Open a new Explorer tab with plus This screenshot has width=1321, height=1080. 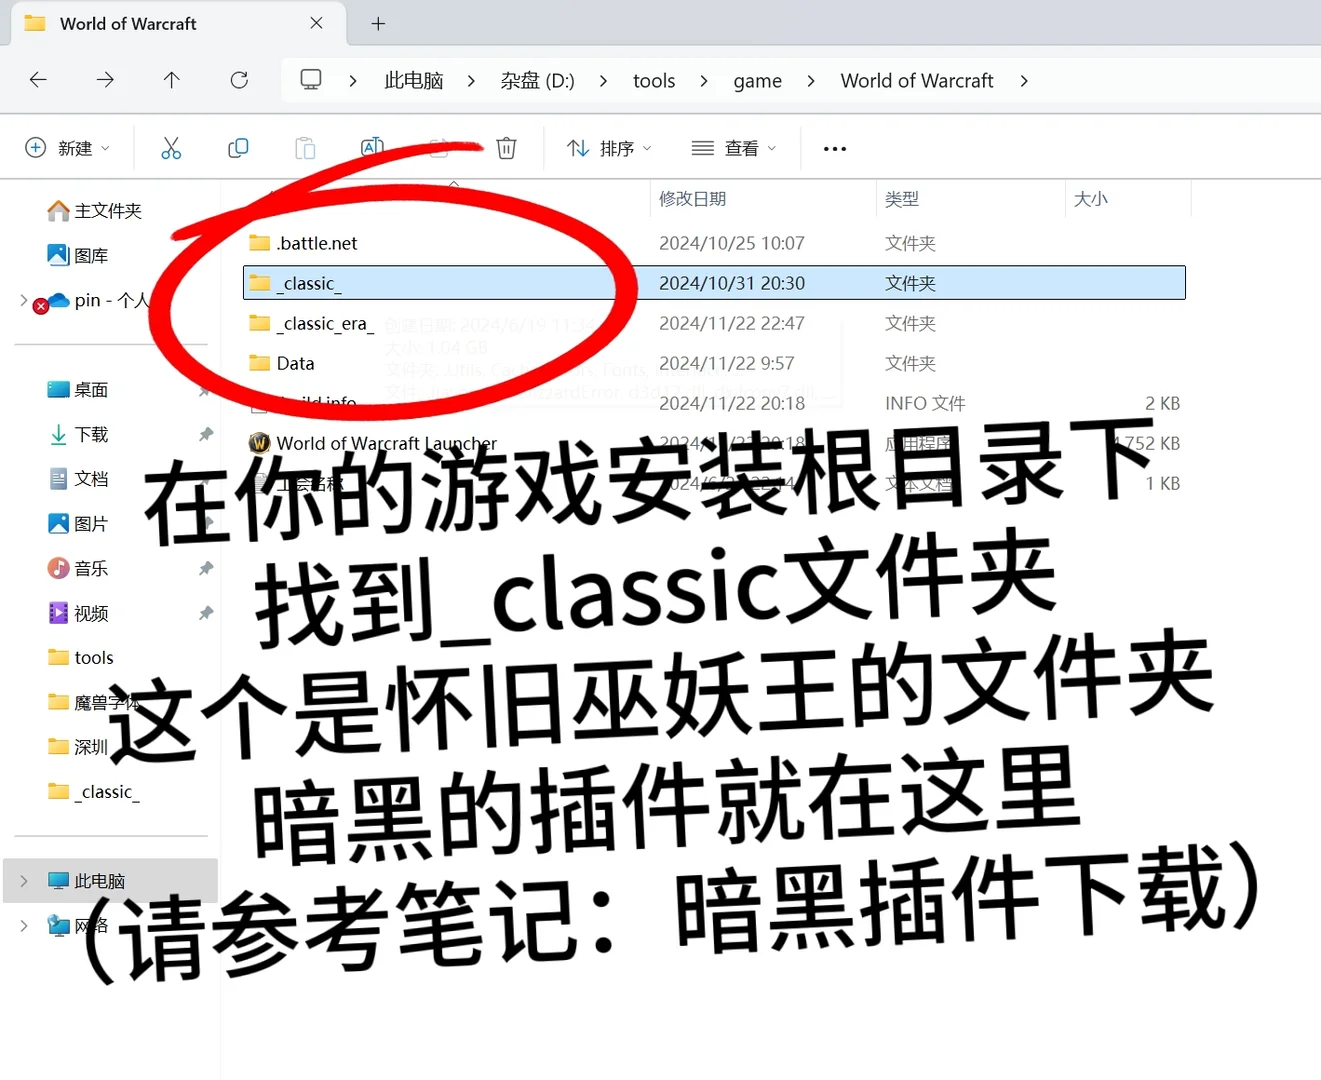[x=378, y=24]
